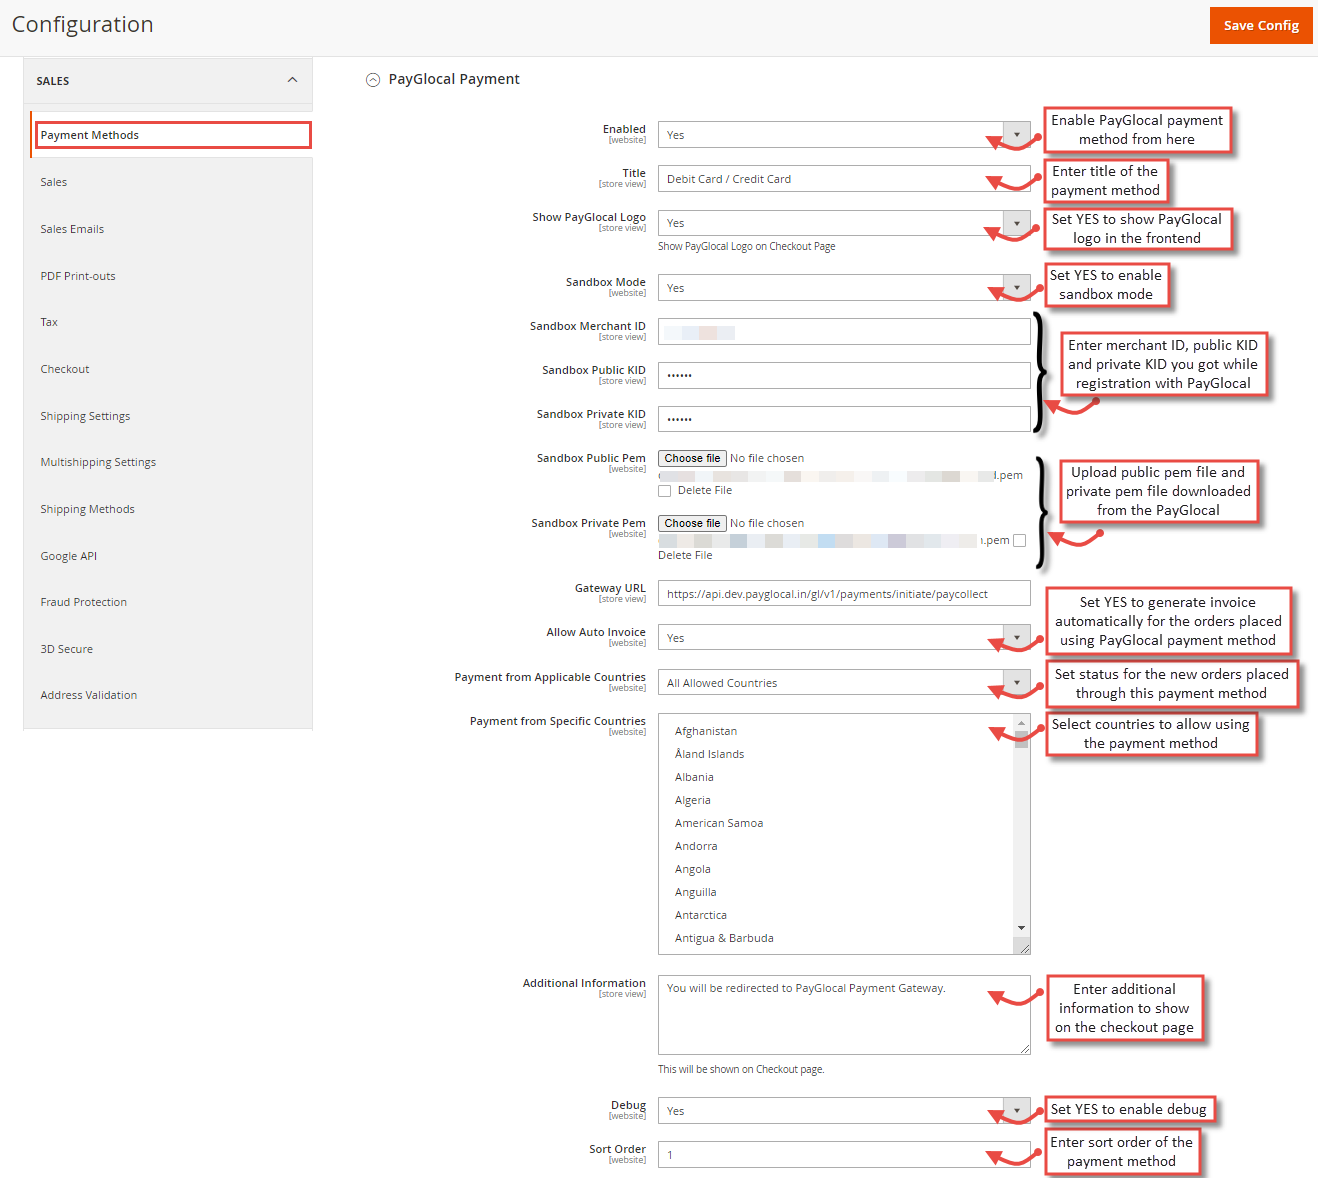
Task: Open Payment from Applicable Countries dropdown
Action: 844,683
